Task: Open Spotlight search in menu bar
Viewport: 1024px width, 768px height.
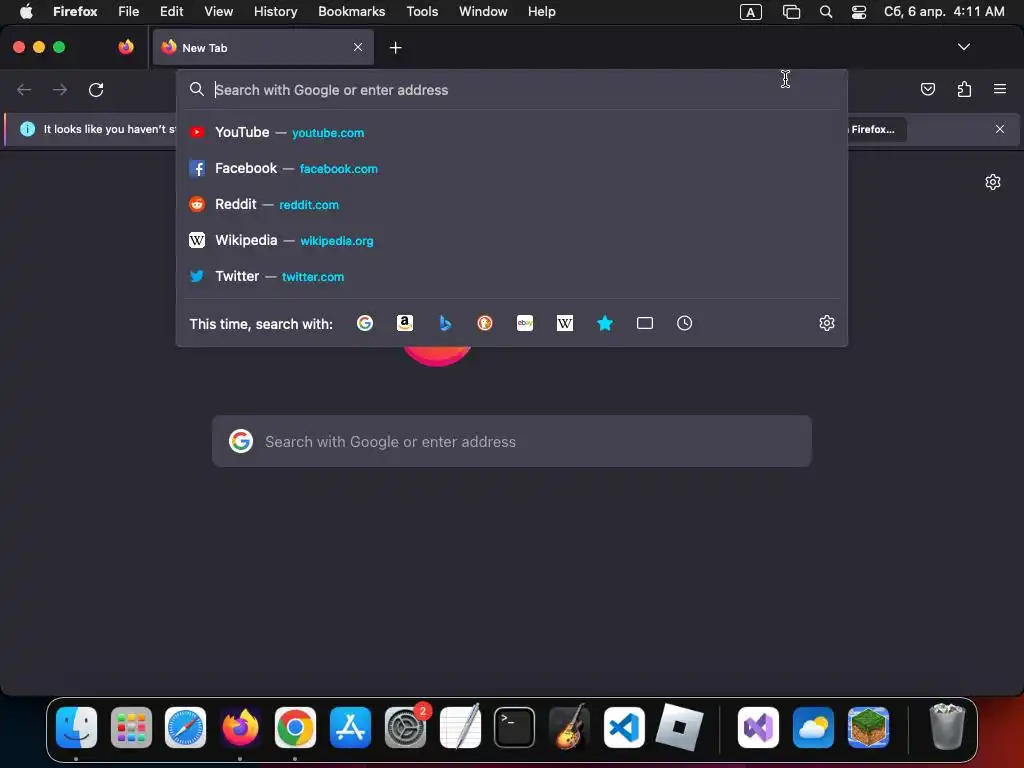Action: point(825,12)
